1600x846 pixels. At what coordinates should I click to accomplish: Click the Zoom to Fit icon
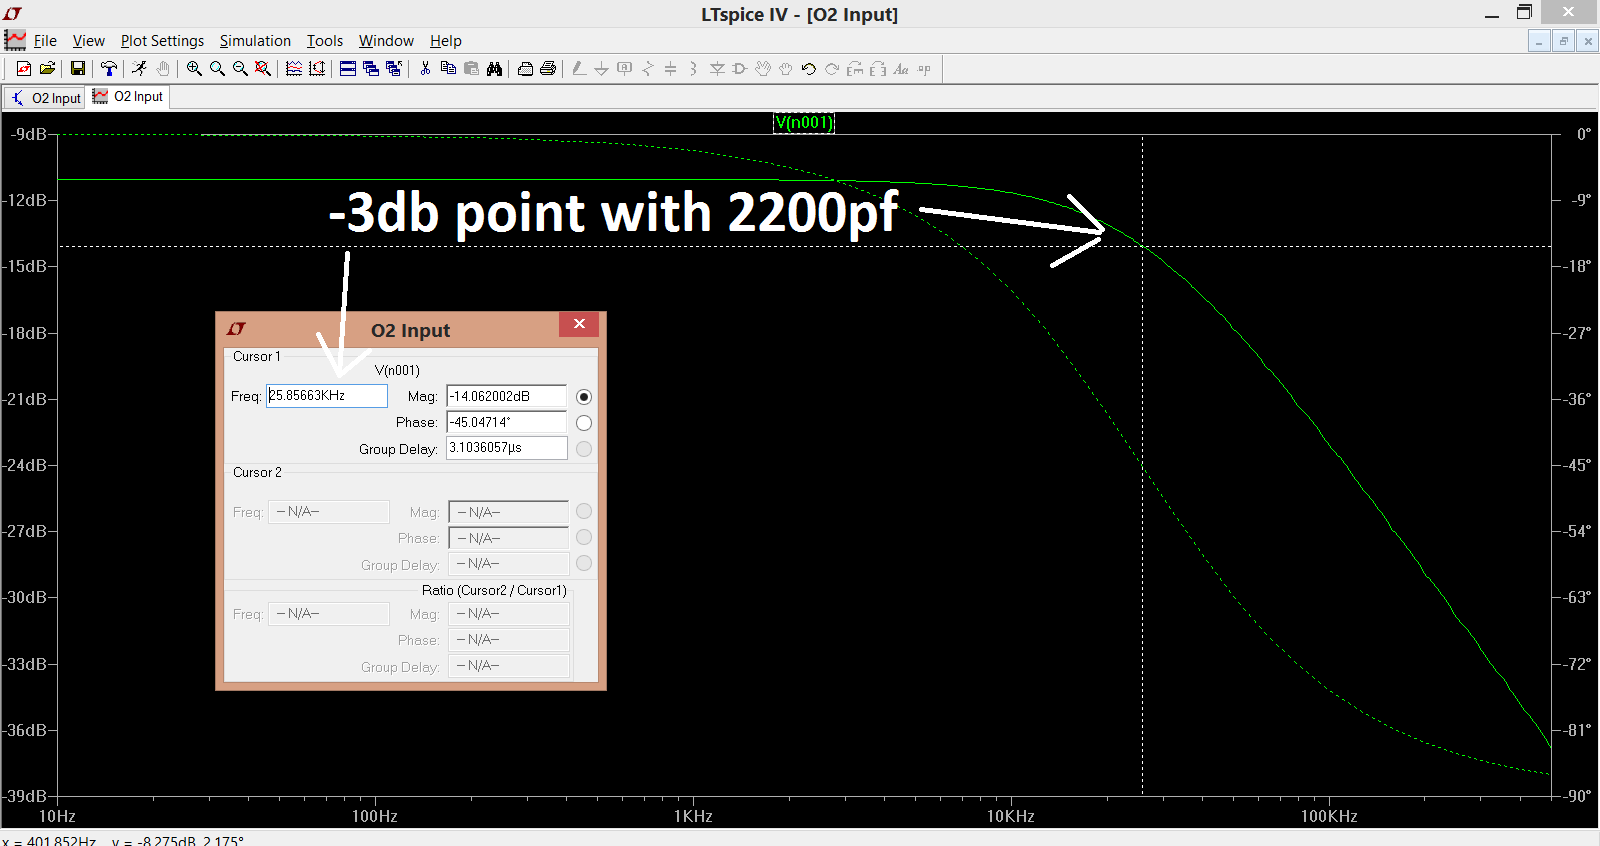point(263,68)
